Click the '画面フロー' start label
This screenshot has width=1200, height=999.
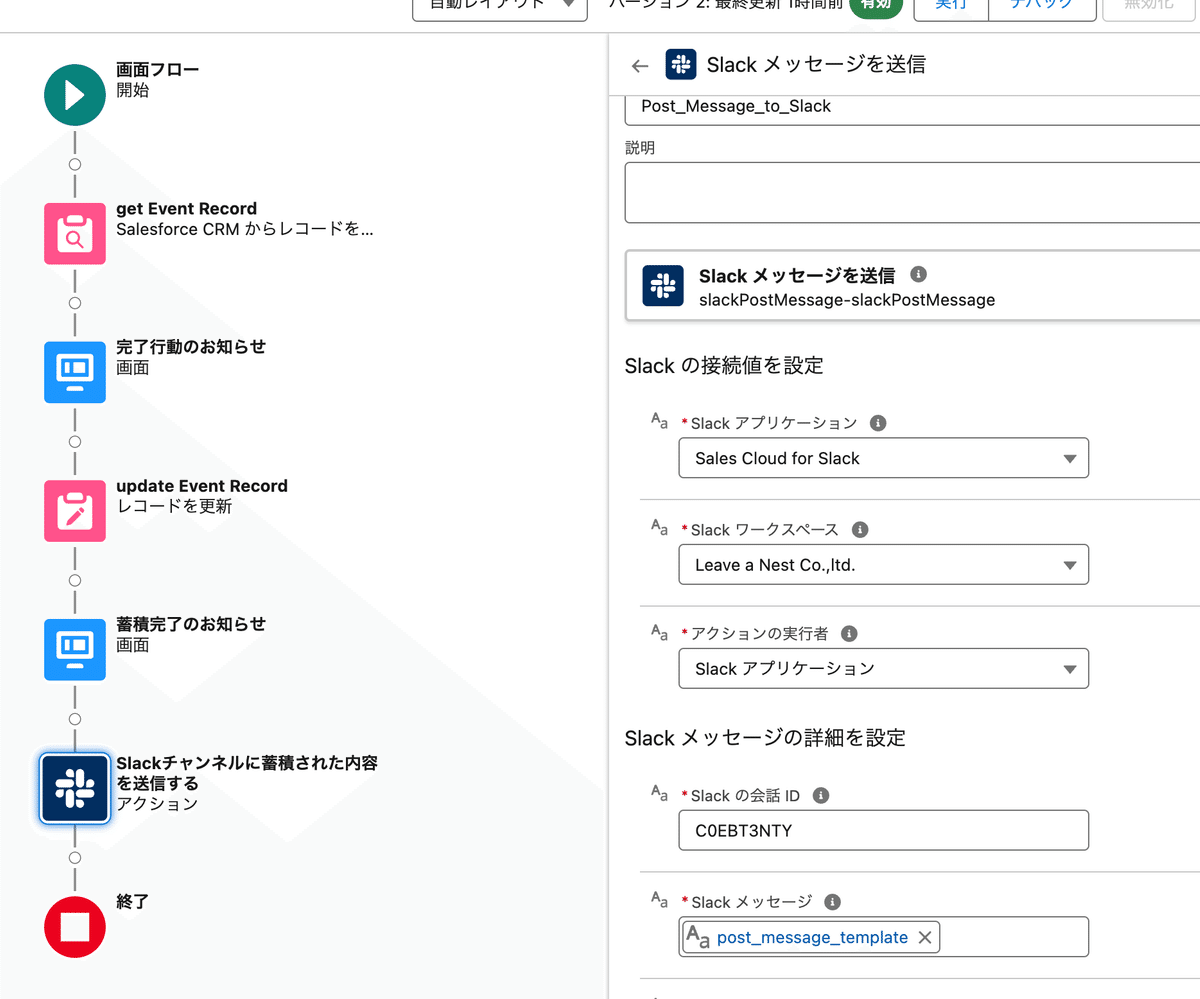[x=157, y=70]
